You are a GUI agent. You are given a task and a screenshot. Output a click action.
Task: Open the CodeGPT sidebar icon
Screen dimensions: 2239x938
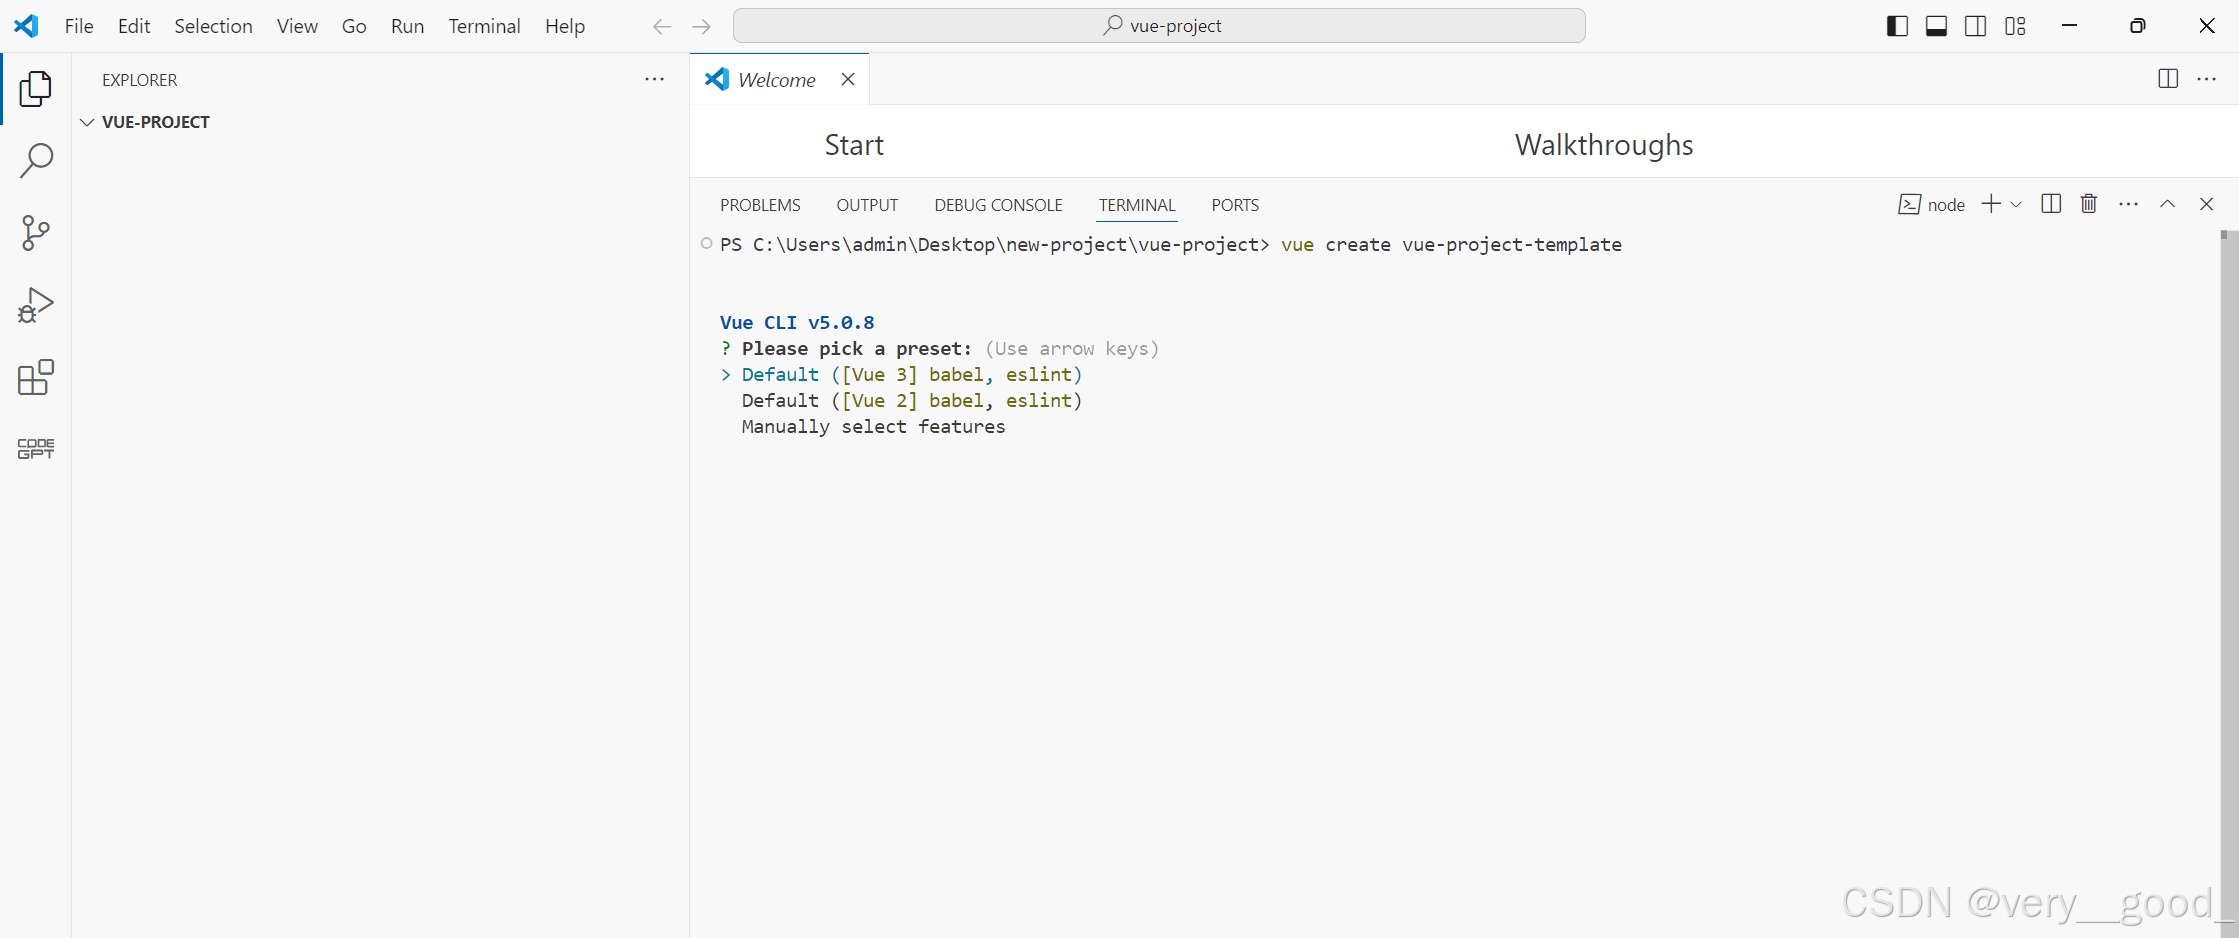[x=36, y=448]
